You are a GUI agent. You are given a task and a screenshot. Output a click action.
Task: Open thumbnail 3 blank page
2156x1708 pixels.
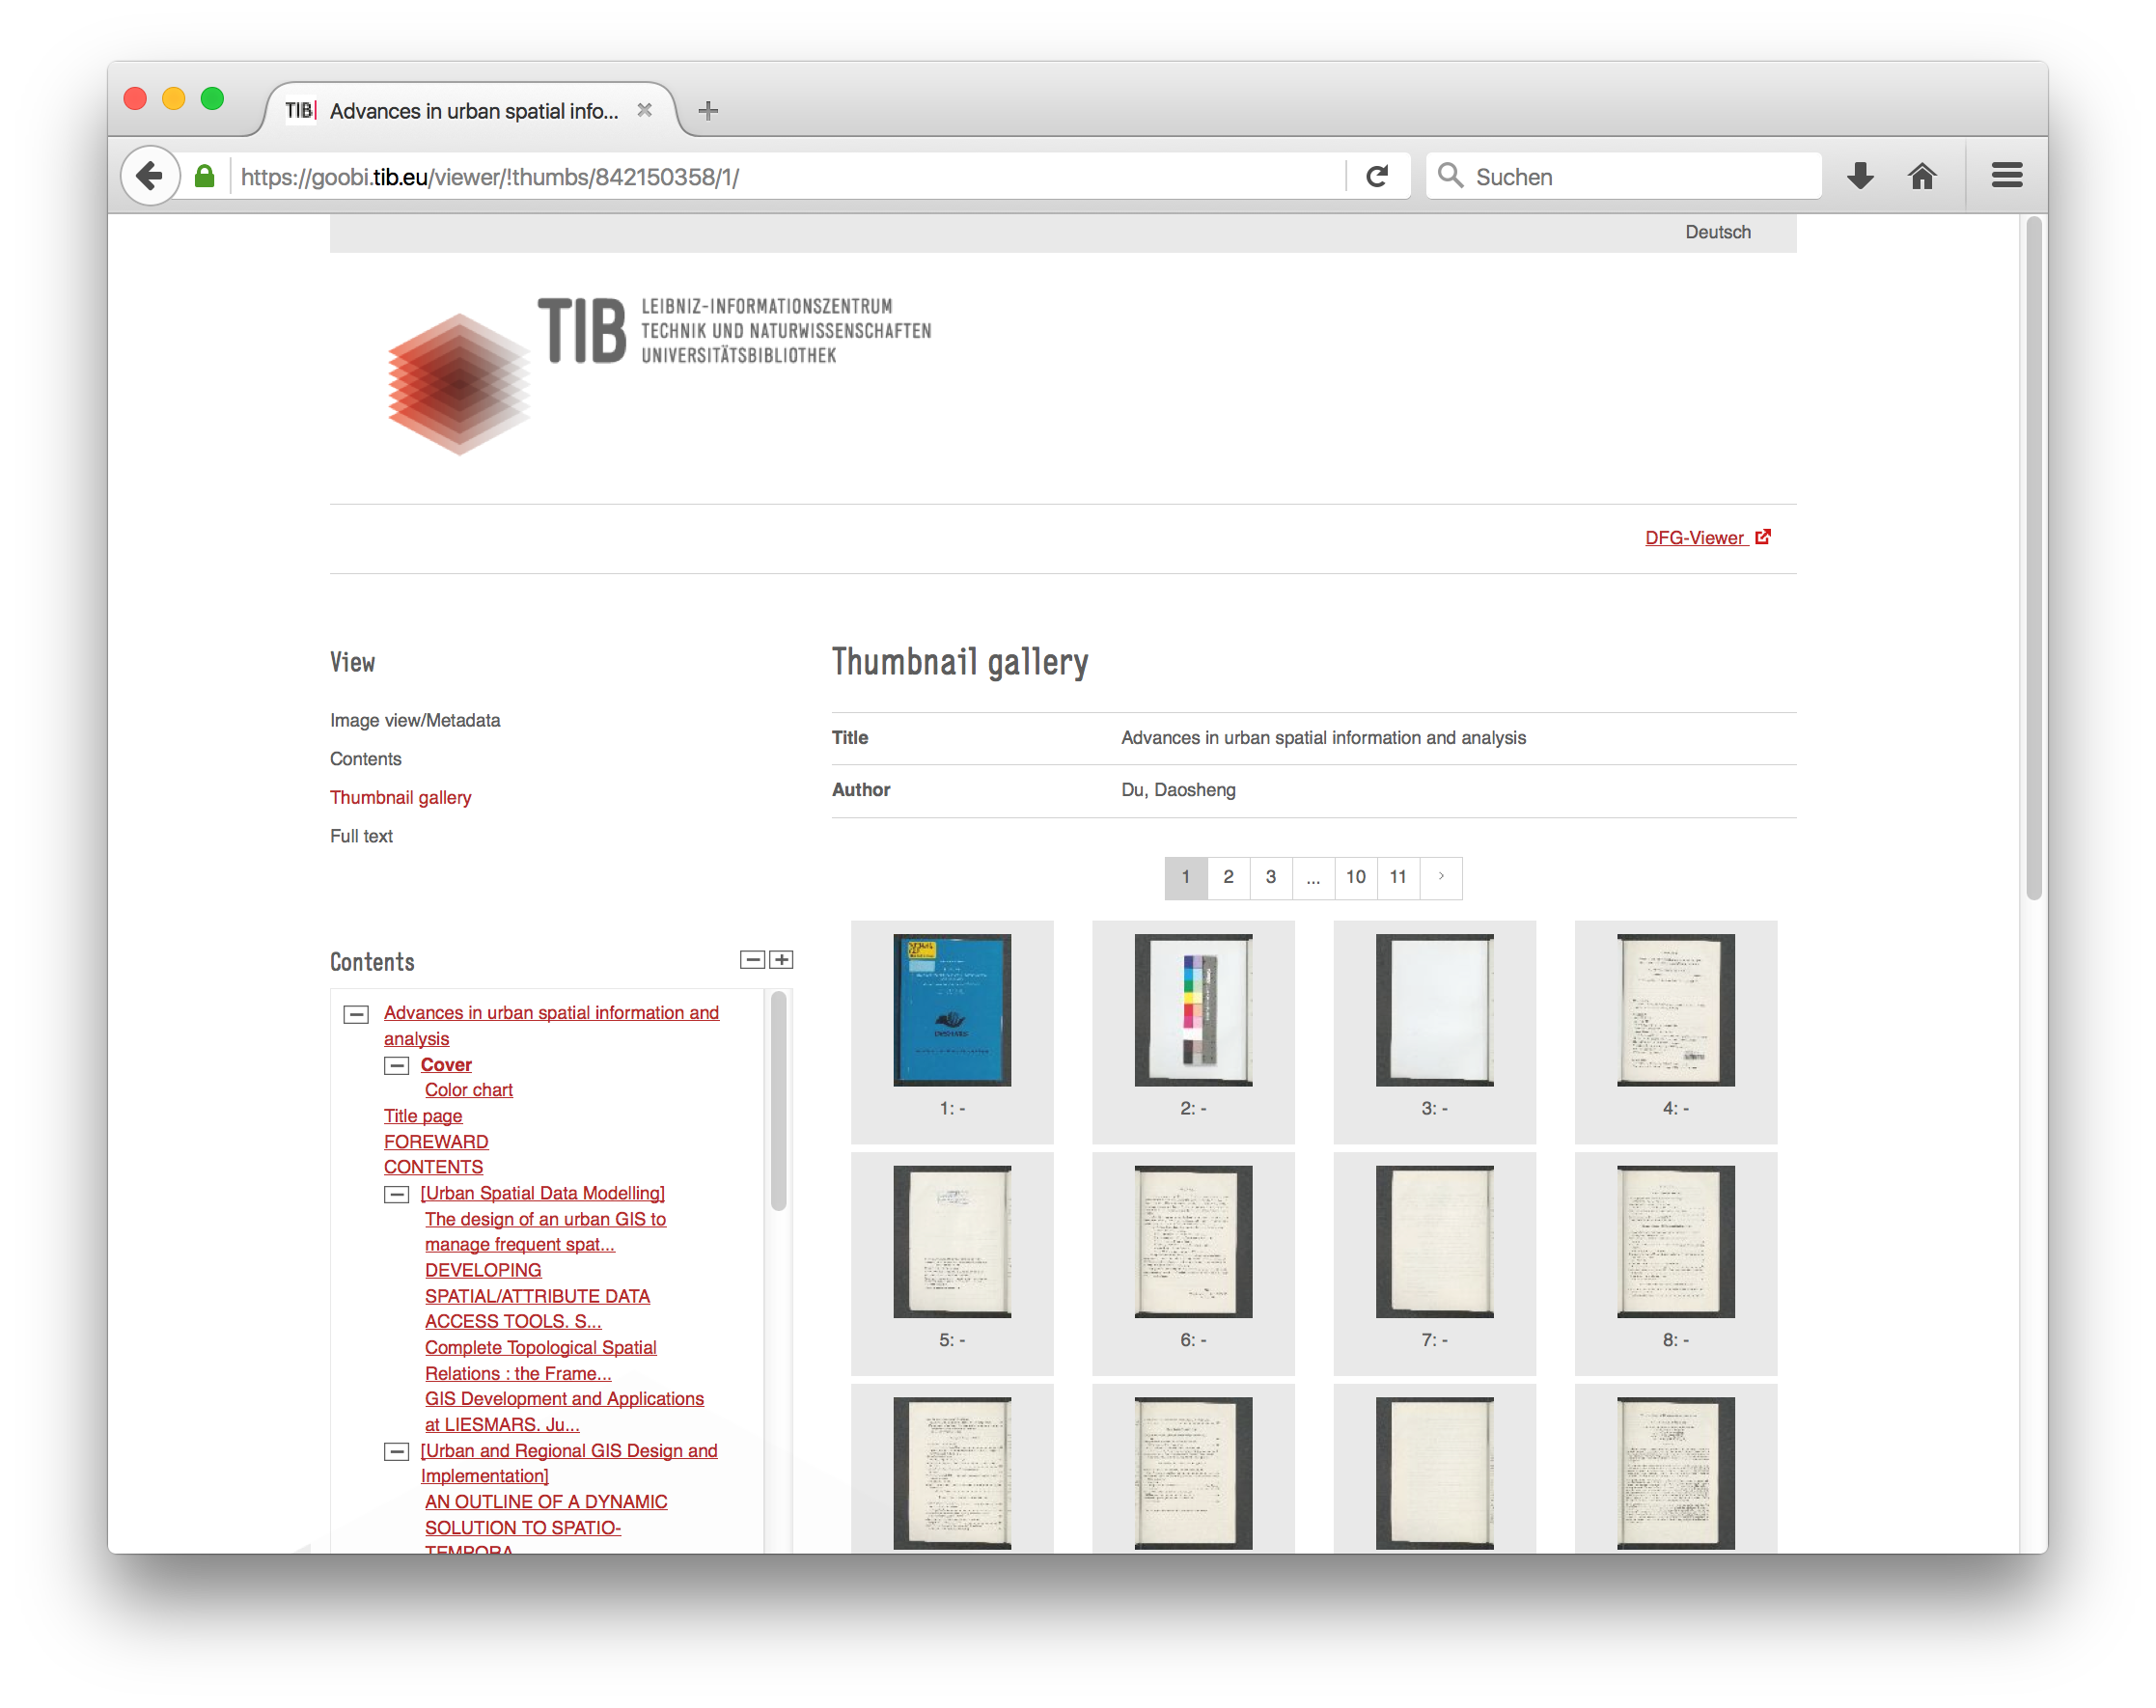(1434, 1010)
